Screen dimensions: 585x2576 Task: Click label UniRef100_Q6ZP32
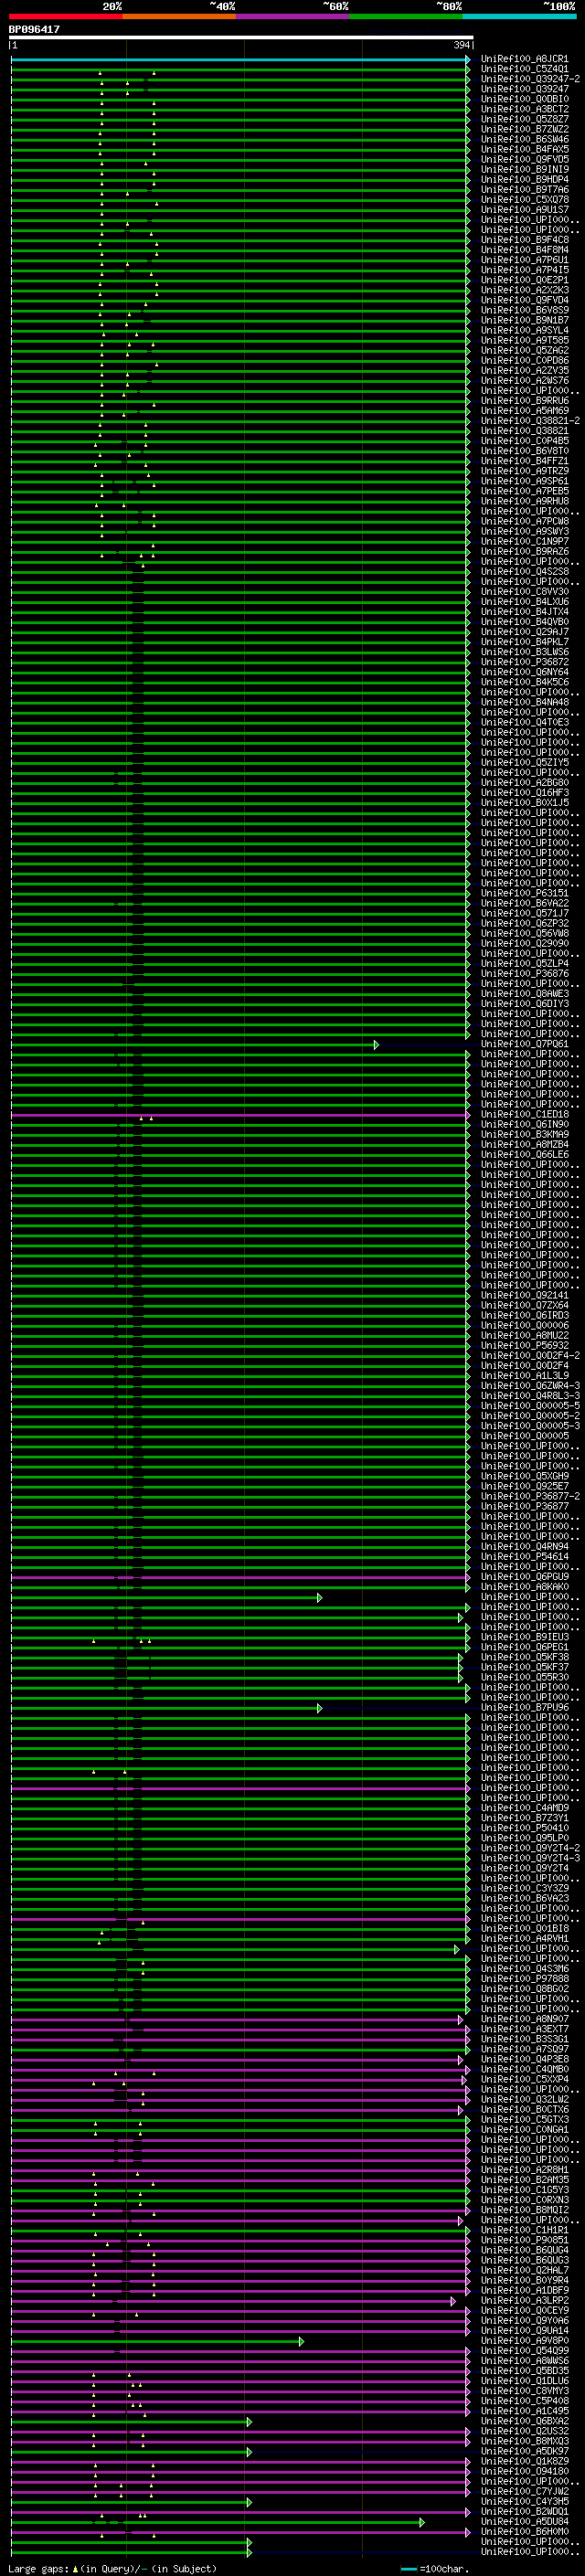pos(525,923)
